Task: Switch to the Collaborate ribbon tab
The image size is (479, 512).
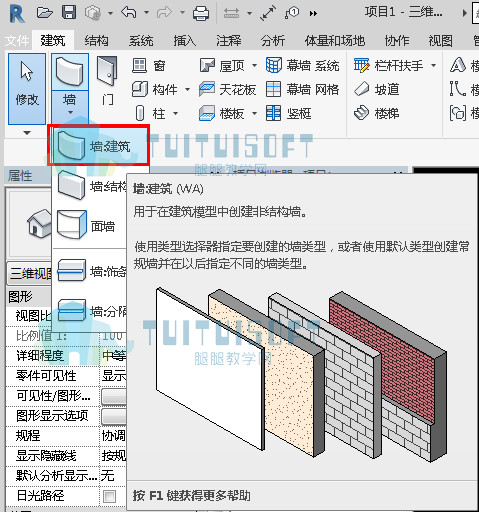Action: pos(397,41)
